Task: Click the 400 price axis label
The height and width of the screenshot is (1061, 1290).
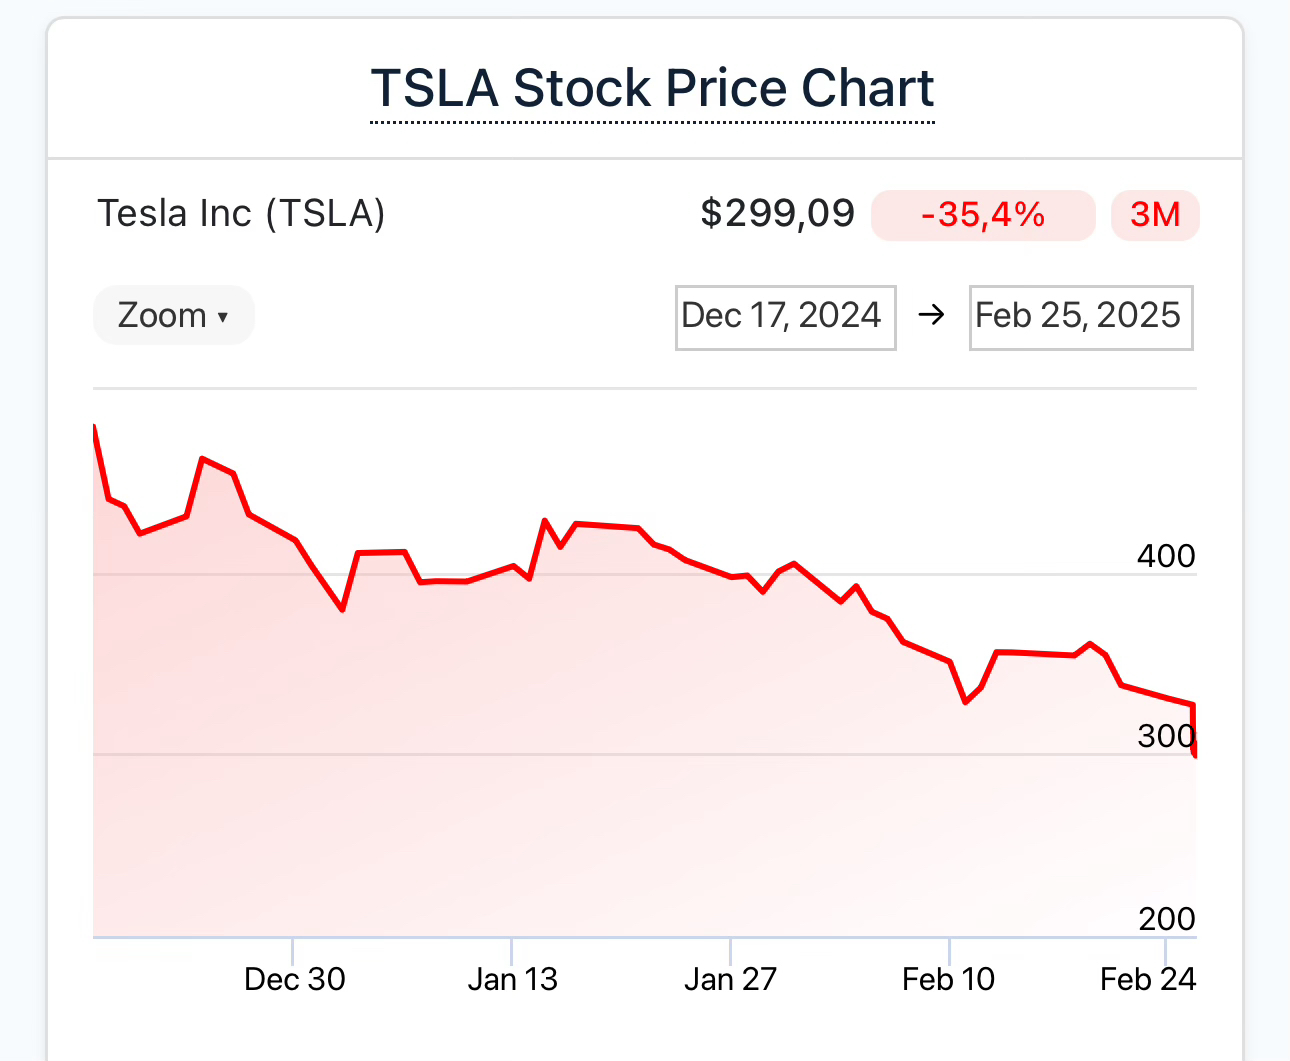Action: 1165,556
